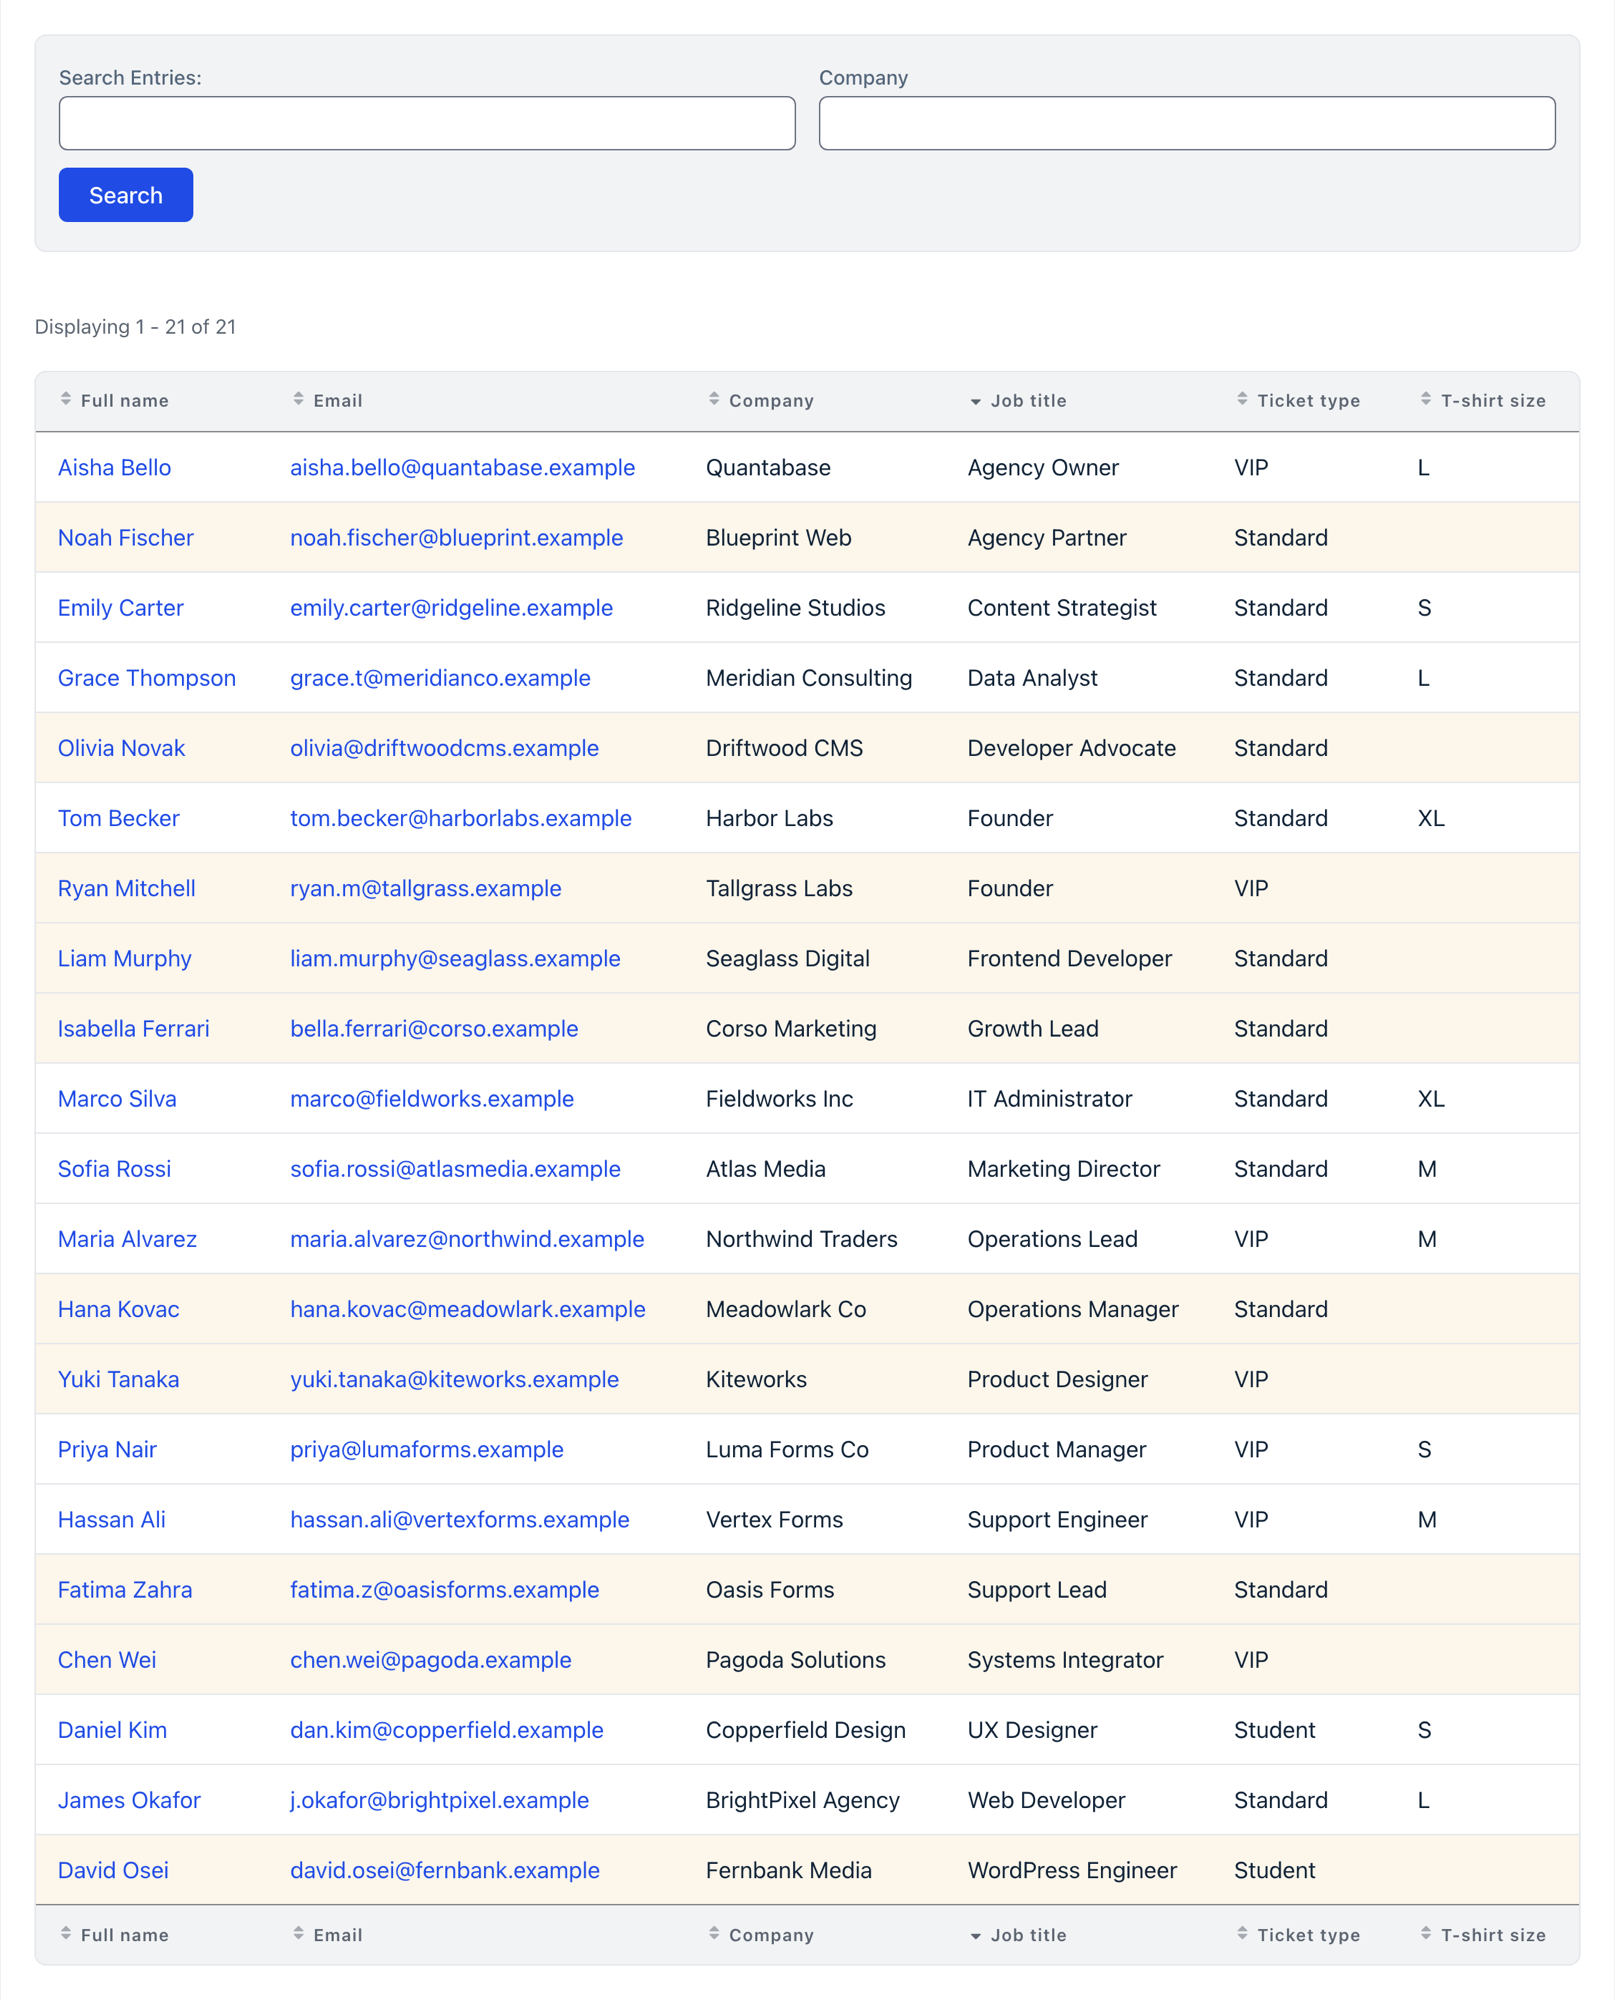This screenshot has width=1615, height=2000.
Task: Open Maria Alvarez's entry
Action: (127, 1239)
